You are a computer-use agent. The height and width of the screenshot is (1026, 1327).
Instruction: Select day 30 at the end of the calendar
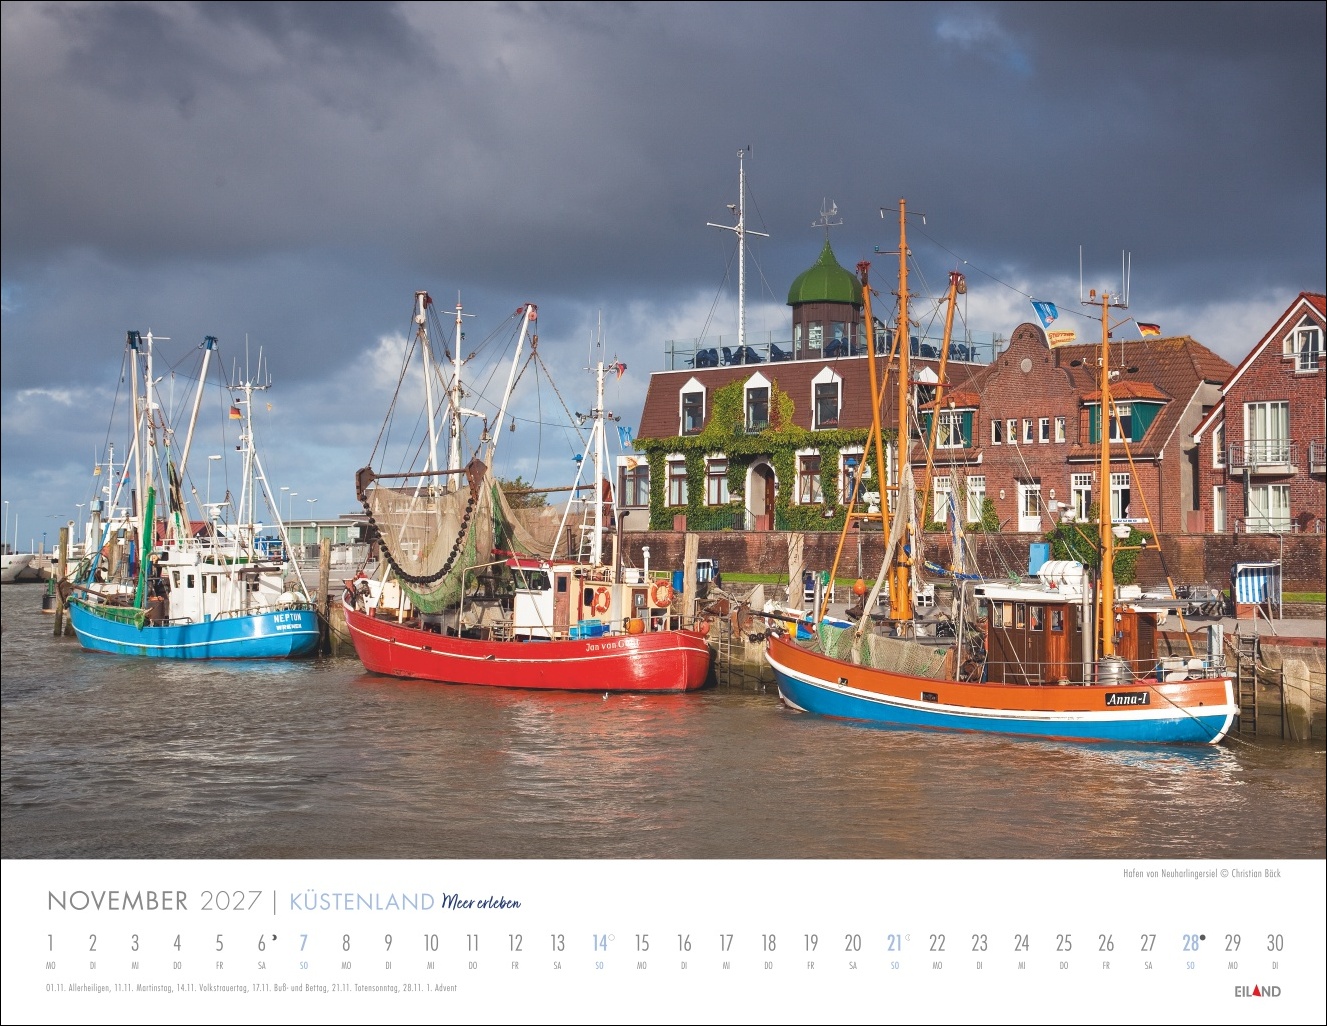[x=1274, y=943]
